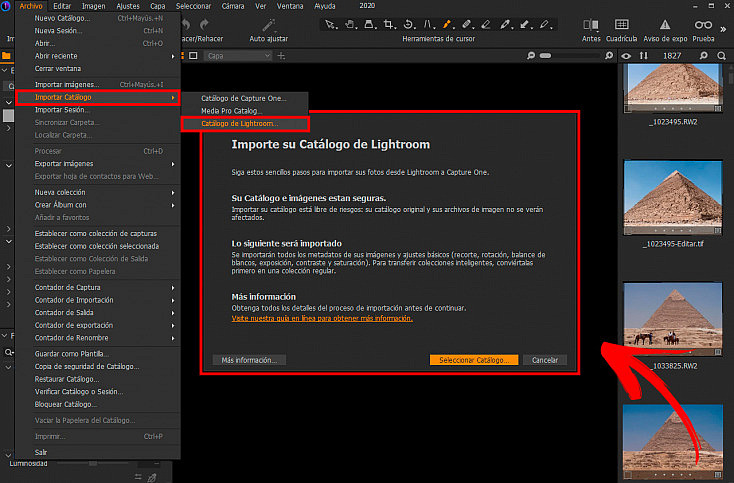Click the zoom in magnifier in viewer bar
The width and height of the screenshot is (734, 483).
tap(609, 56)
